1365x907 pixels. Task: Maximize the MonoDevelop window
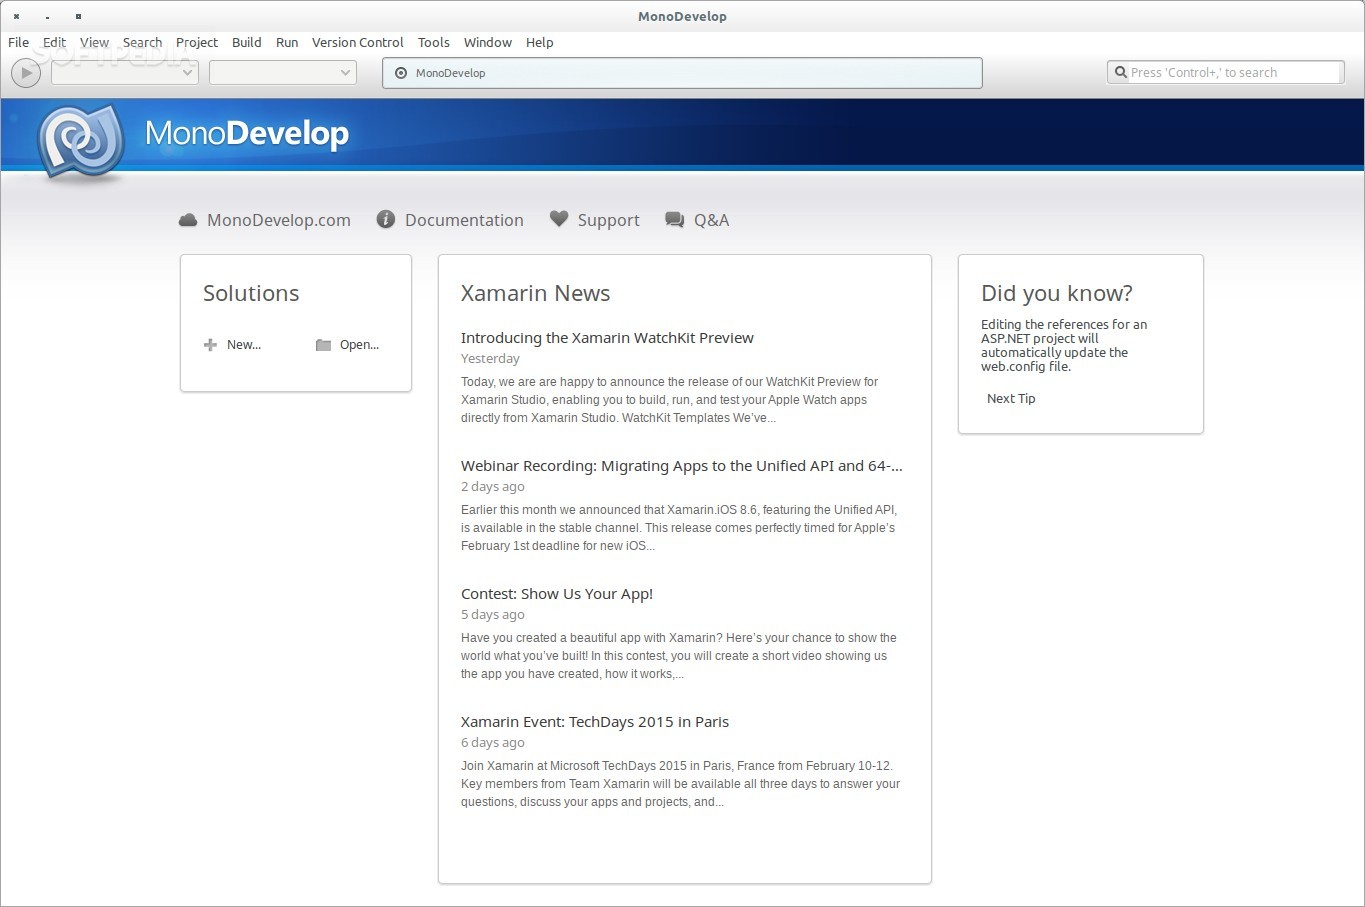78,16
